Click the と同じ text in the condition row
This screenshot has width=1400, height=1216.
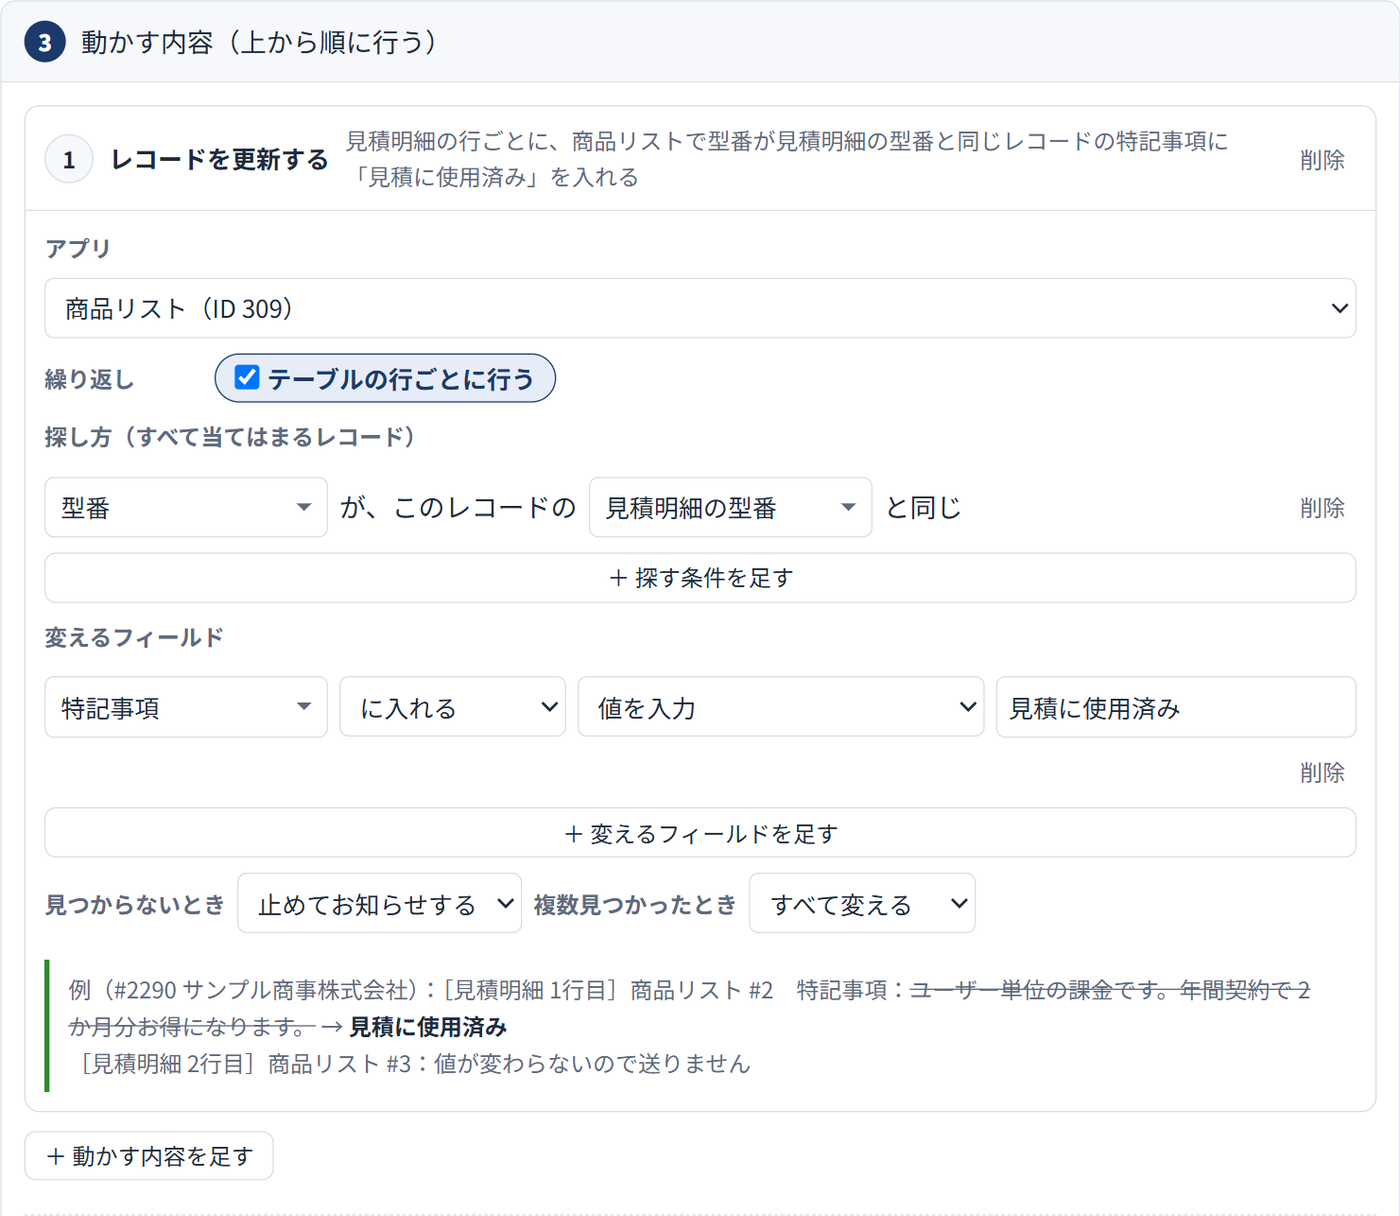coord(923,508)
